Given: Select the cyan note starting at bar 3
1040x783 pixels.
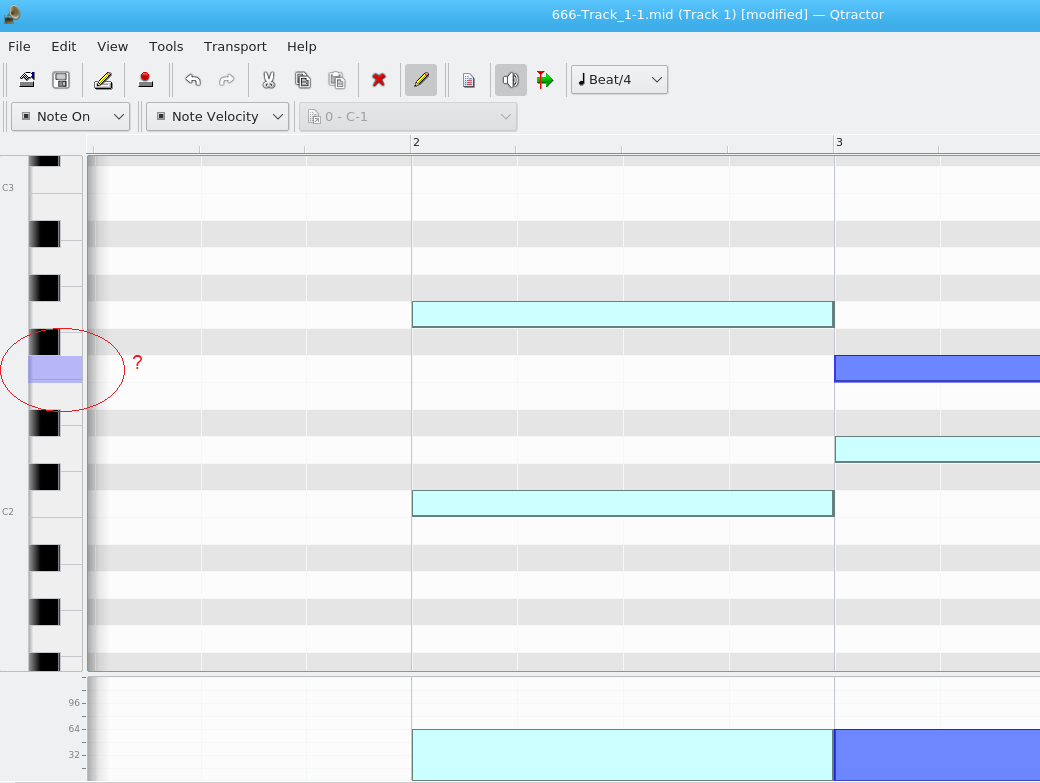Looking at the screenshot, I should pyautogui.click(x=937, y=450).
